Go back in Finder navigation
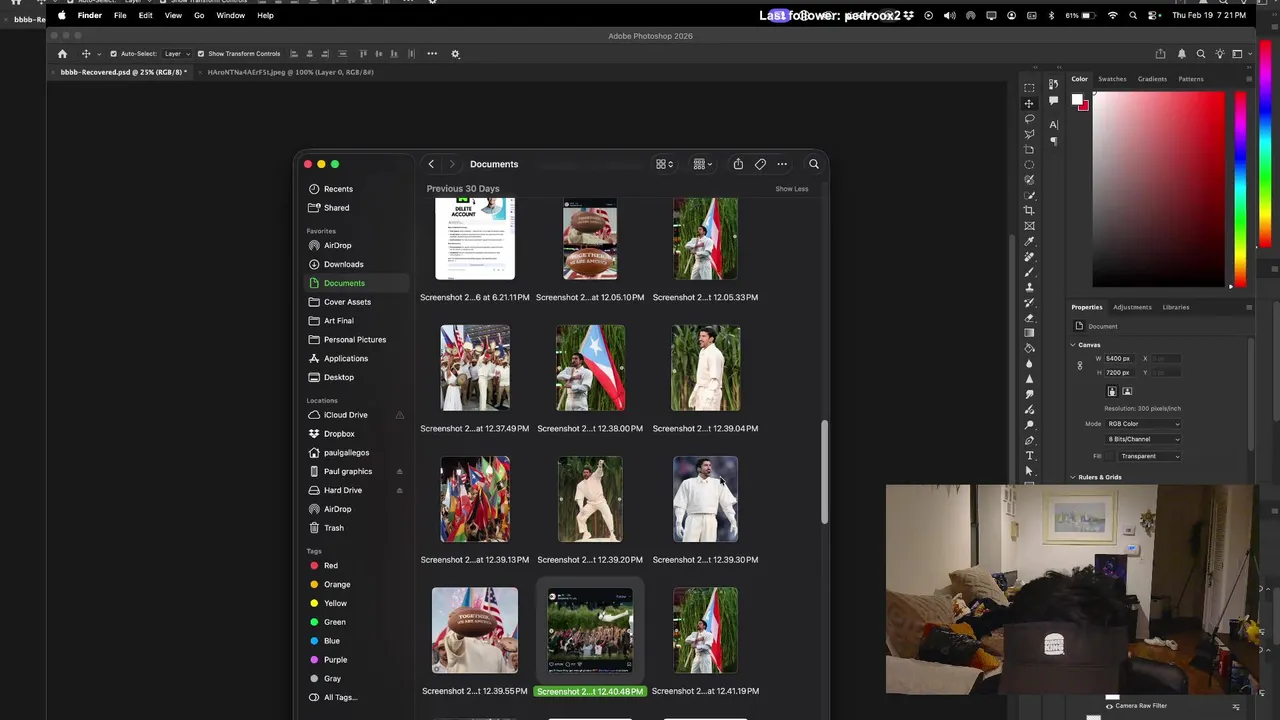The image size is (1280, 720). (431, 164)
